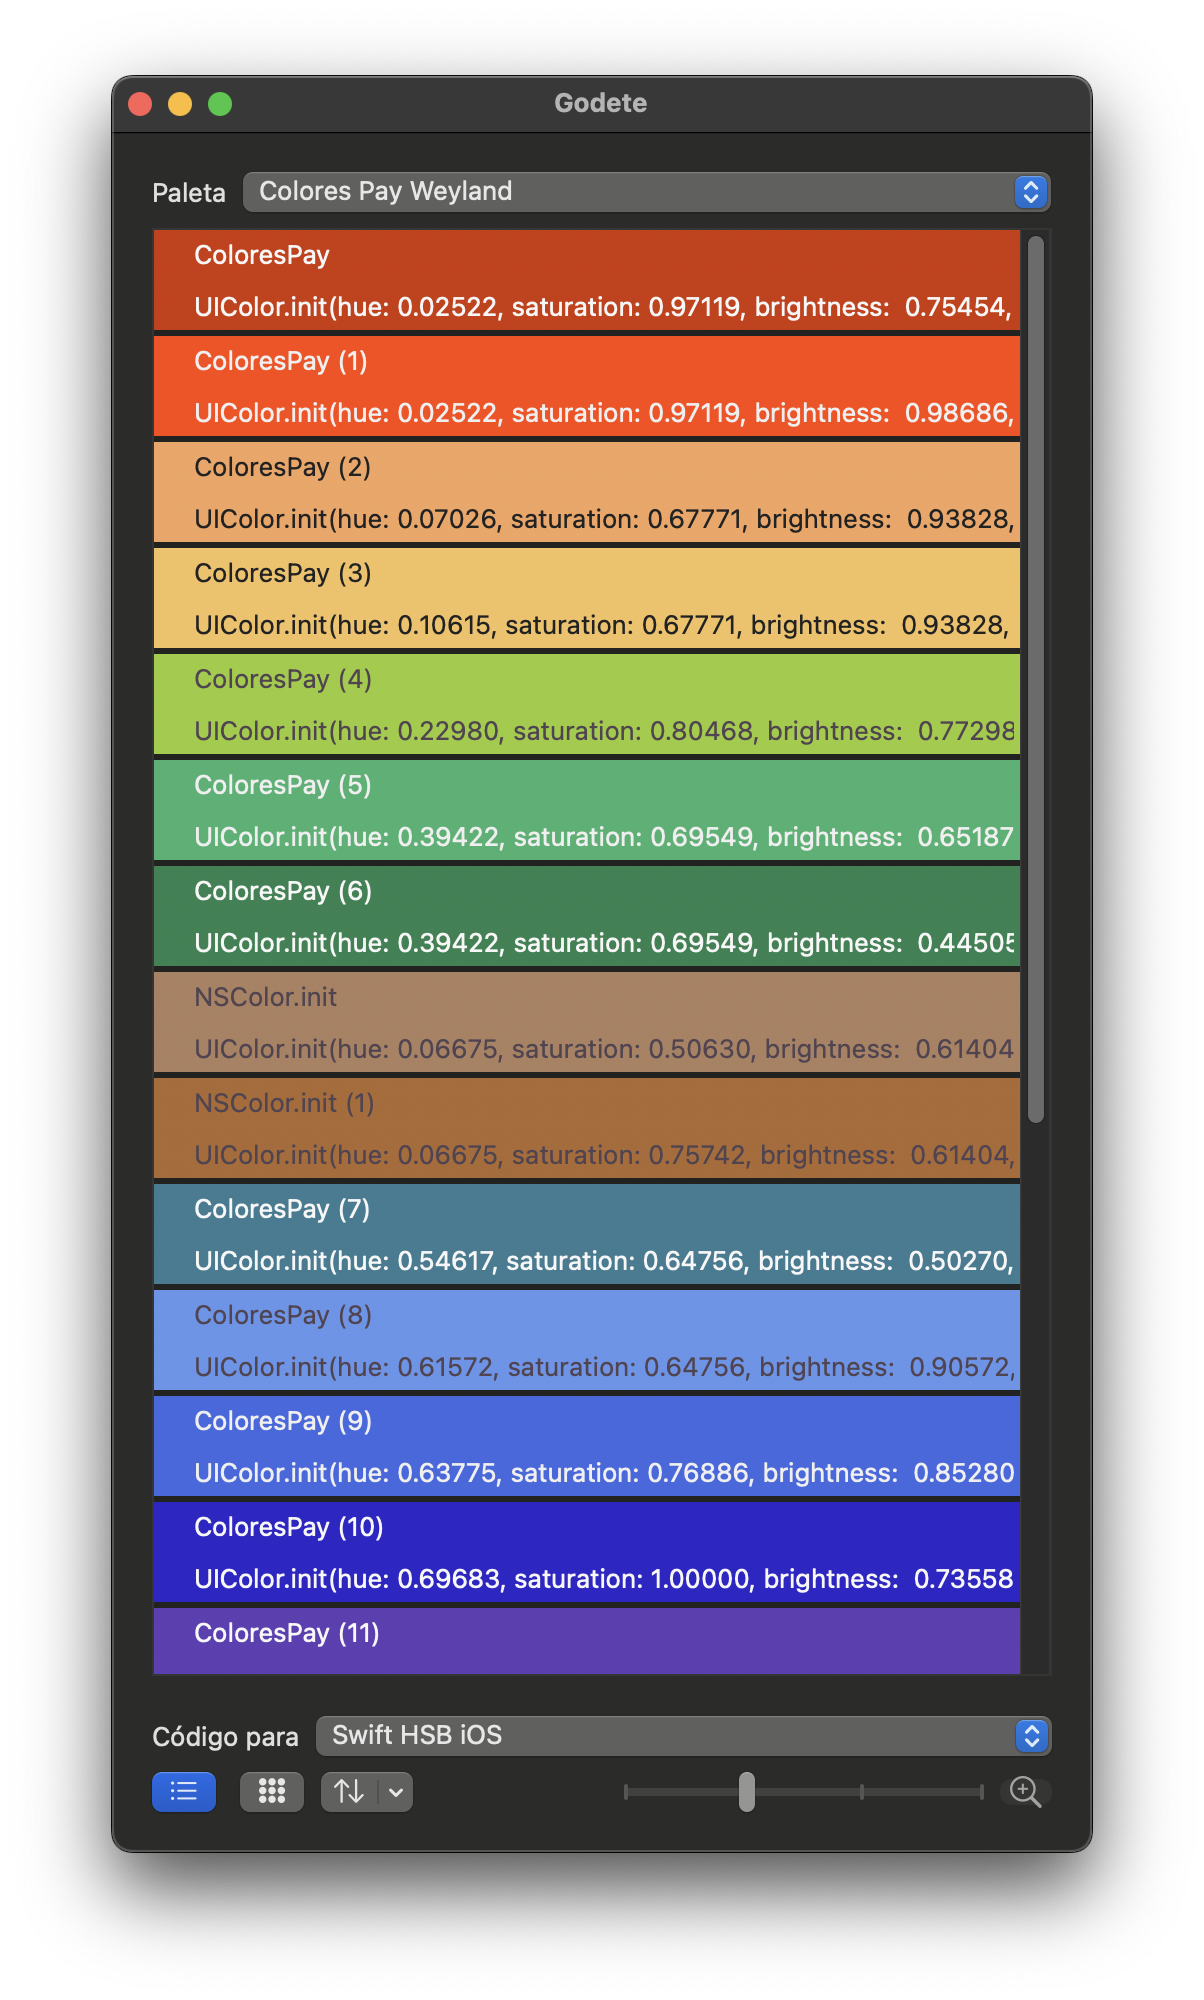The width and height of the screenshot is (1204, 2000).
Task: Click the sort order arrows icon
Action: [349, 1791]
